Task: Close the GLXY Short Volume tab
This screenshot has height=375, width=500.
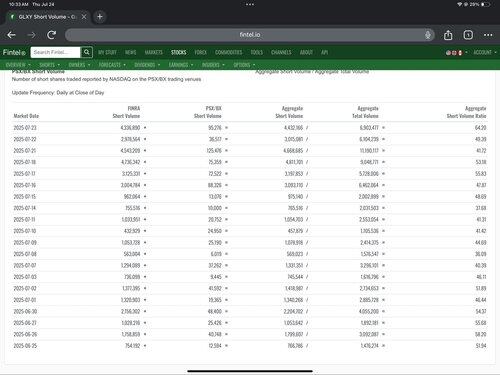Action: [x=84, y=16]
